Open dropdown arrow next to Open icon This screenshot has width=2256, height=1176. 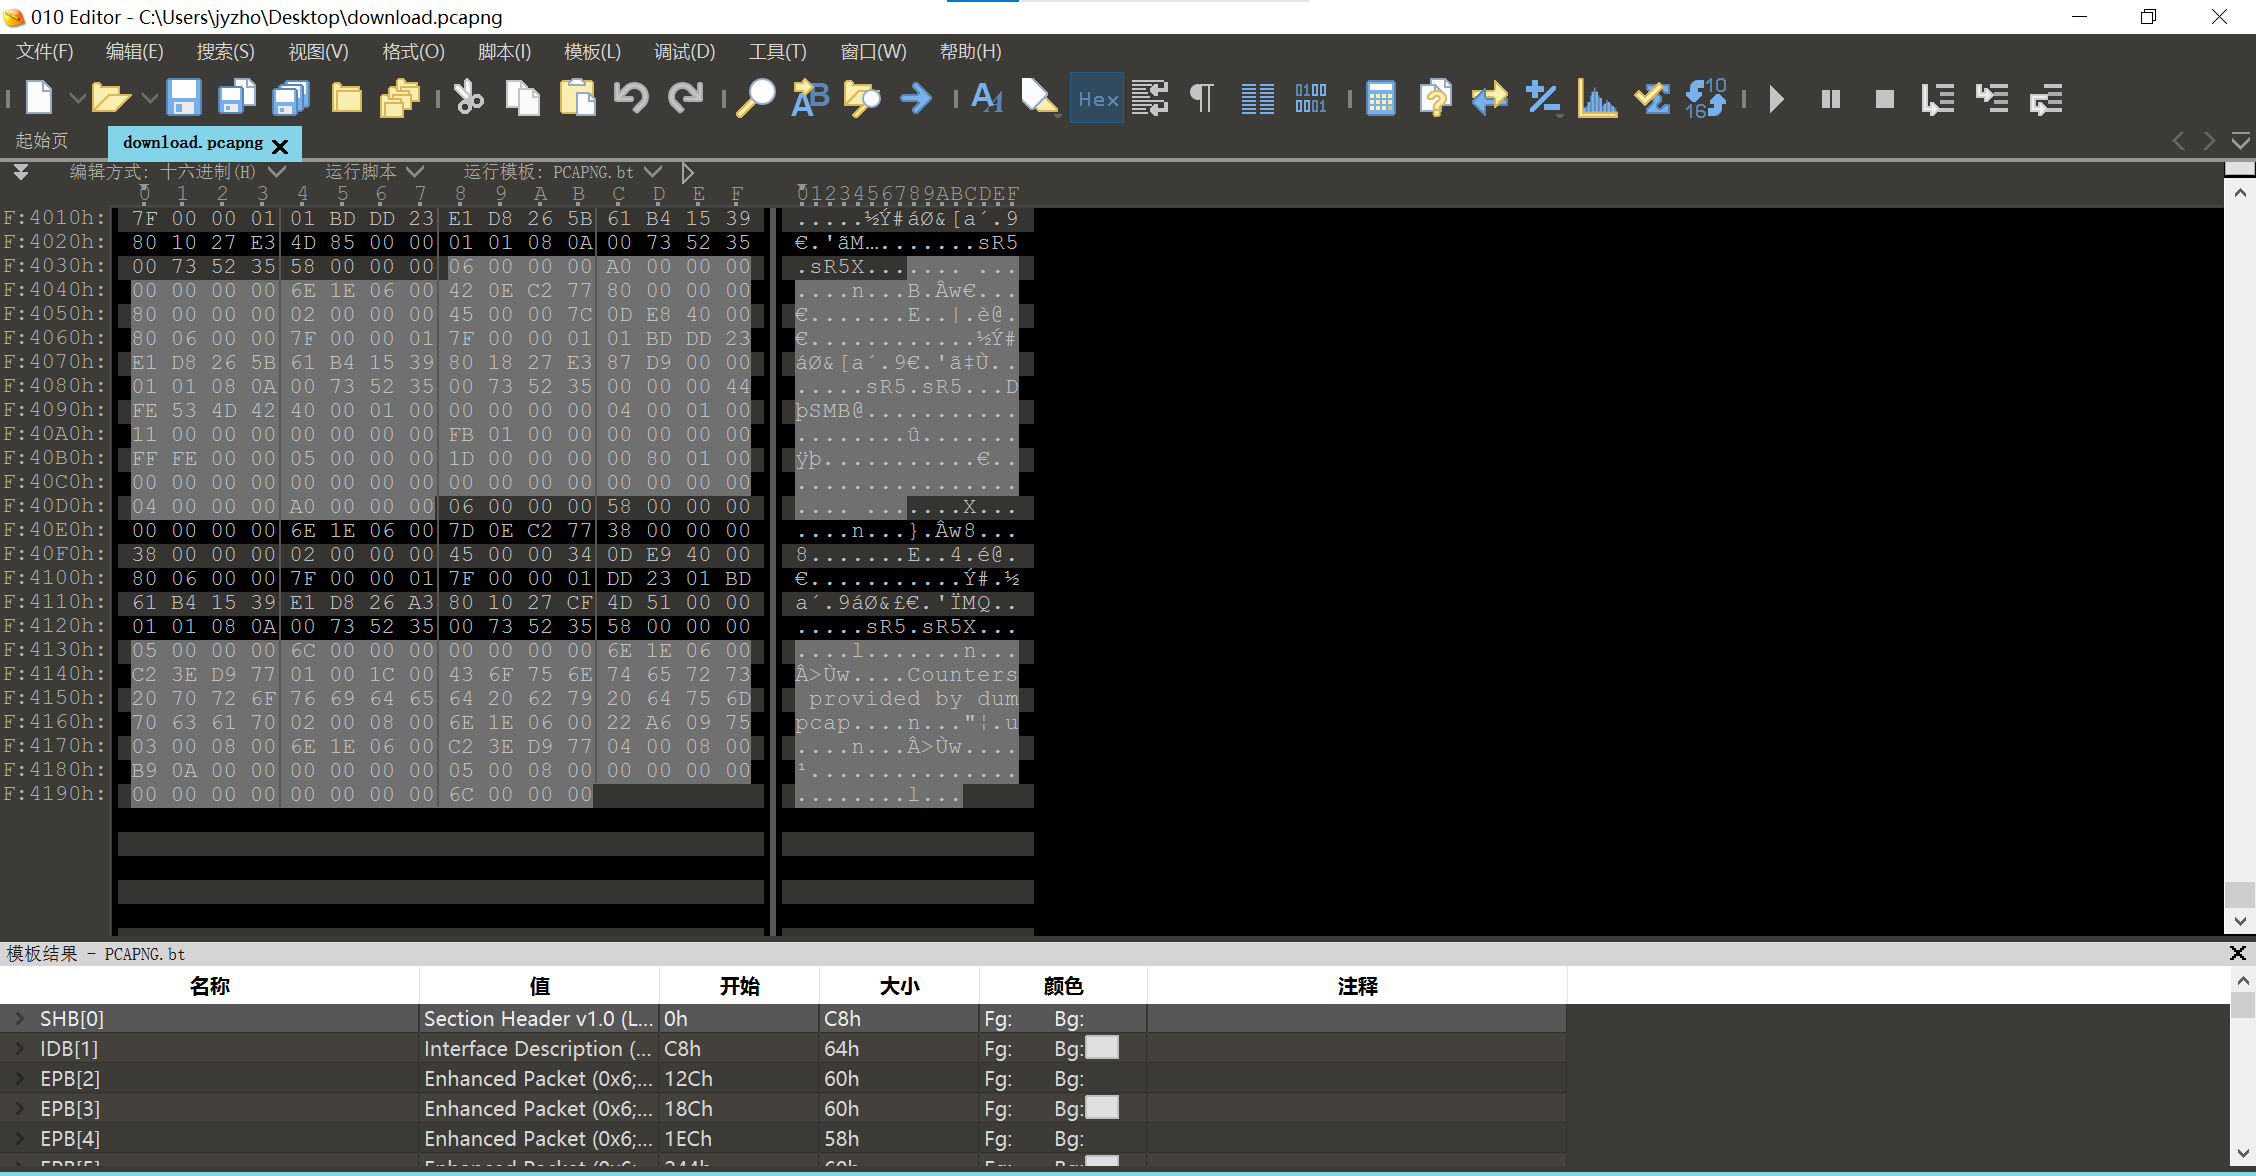(149, 98)
